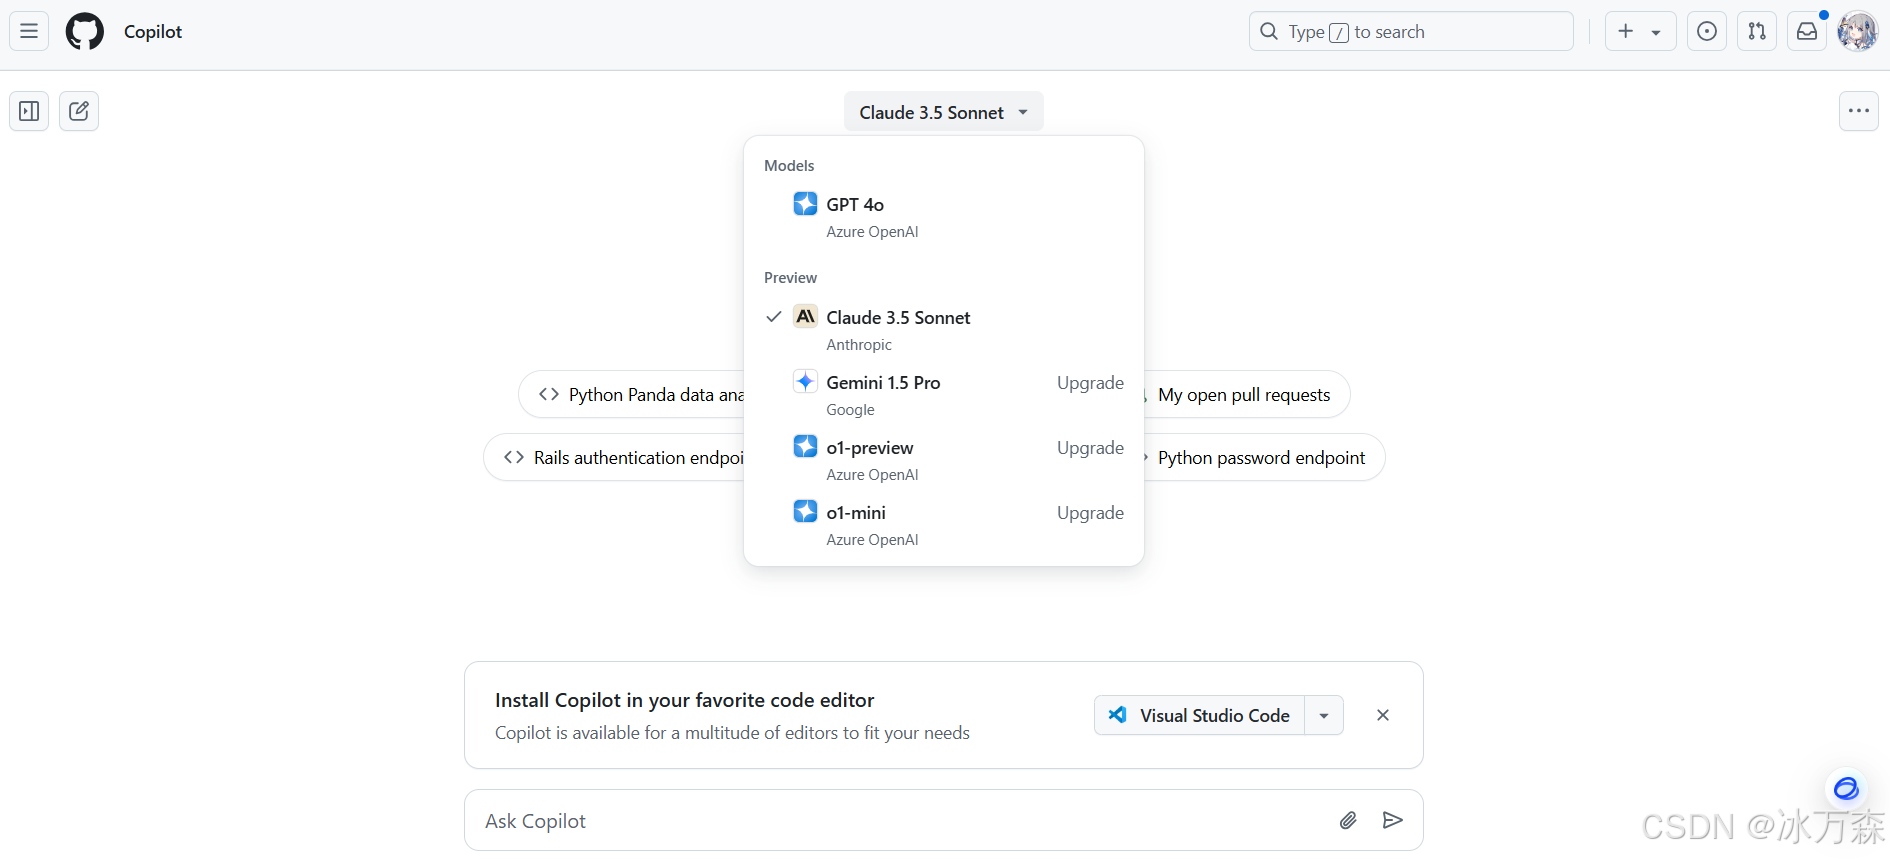Image resolution: width=1890 pixels, height=859 pixels.
Task: Open the Create new plus menu
Action: coord(1640,31)
